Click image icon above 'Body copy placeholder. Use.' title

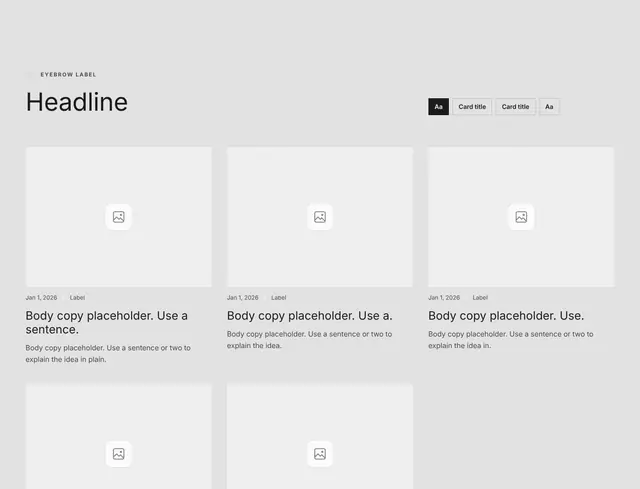(521, 217)
